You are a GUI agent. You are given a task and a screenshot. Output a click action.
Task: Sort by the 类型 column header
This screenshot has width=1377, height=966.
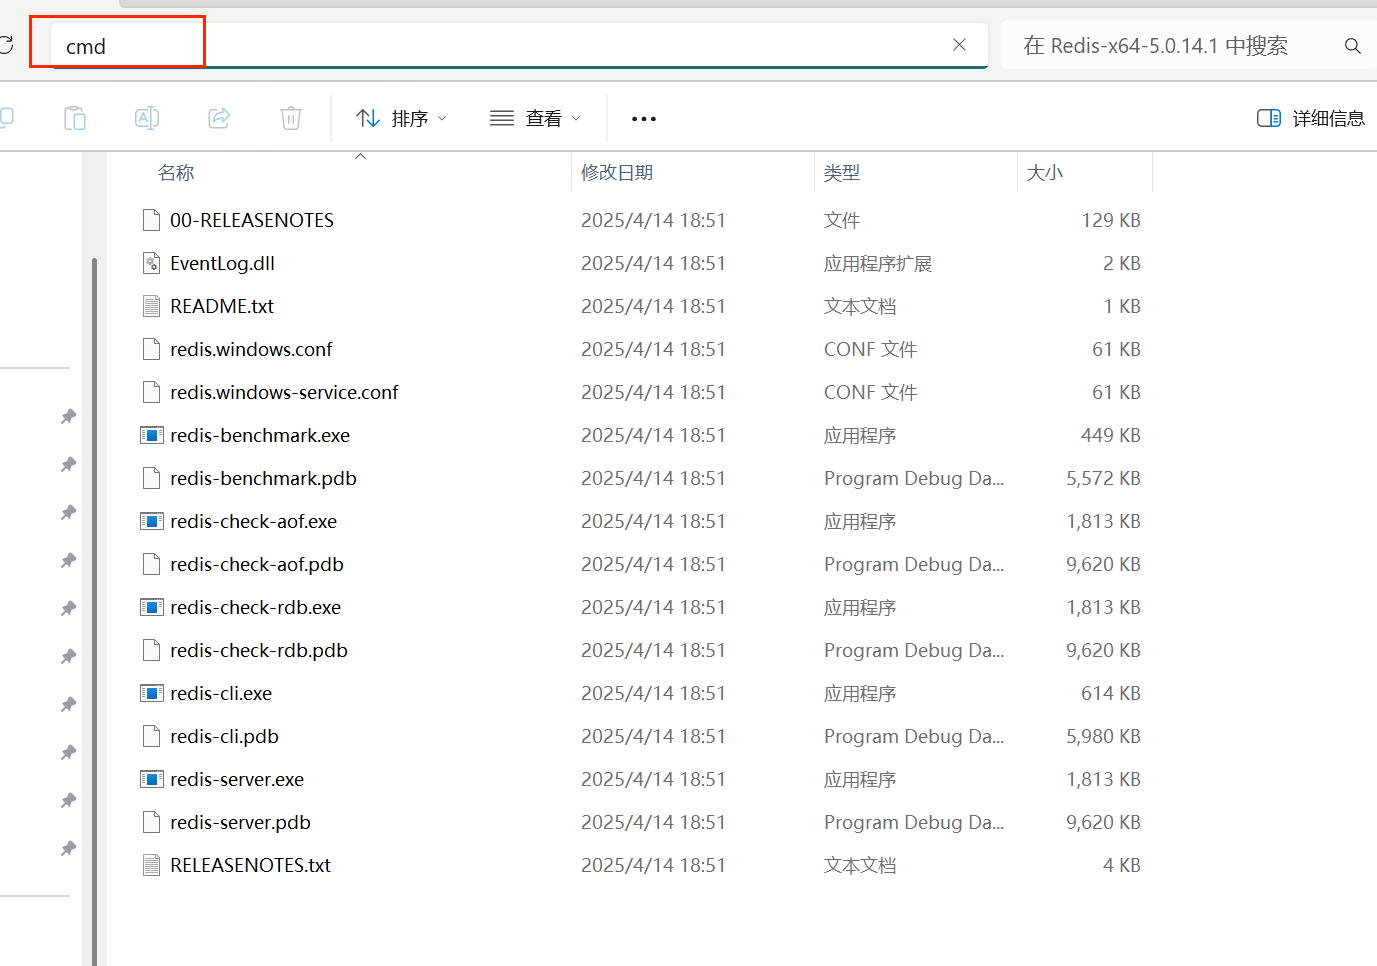(x=842, y=173)
